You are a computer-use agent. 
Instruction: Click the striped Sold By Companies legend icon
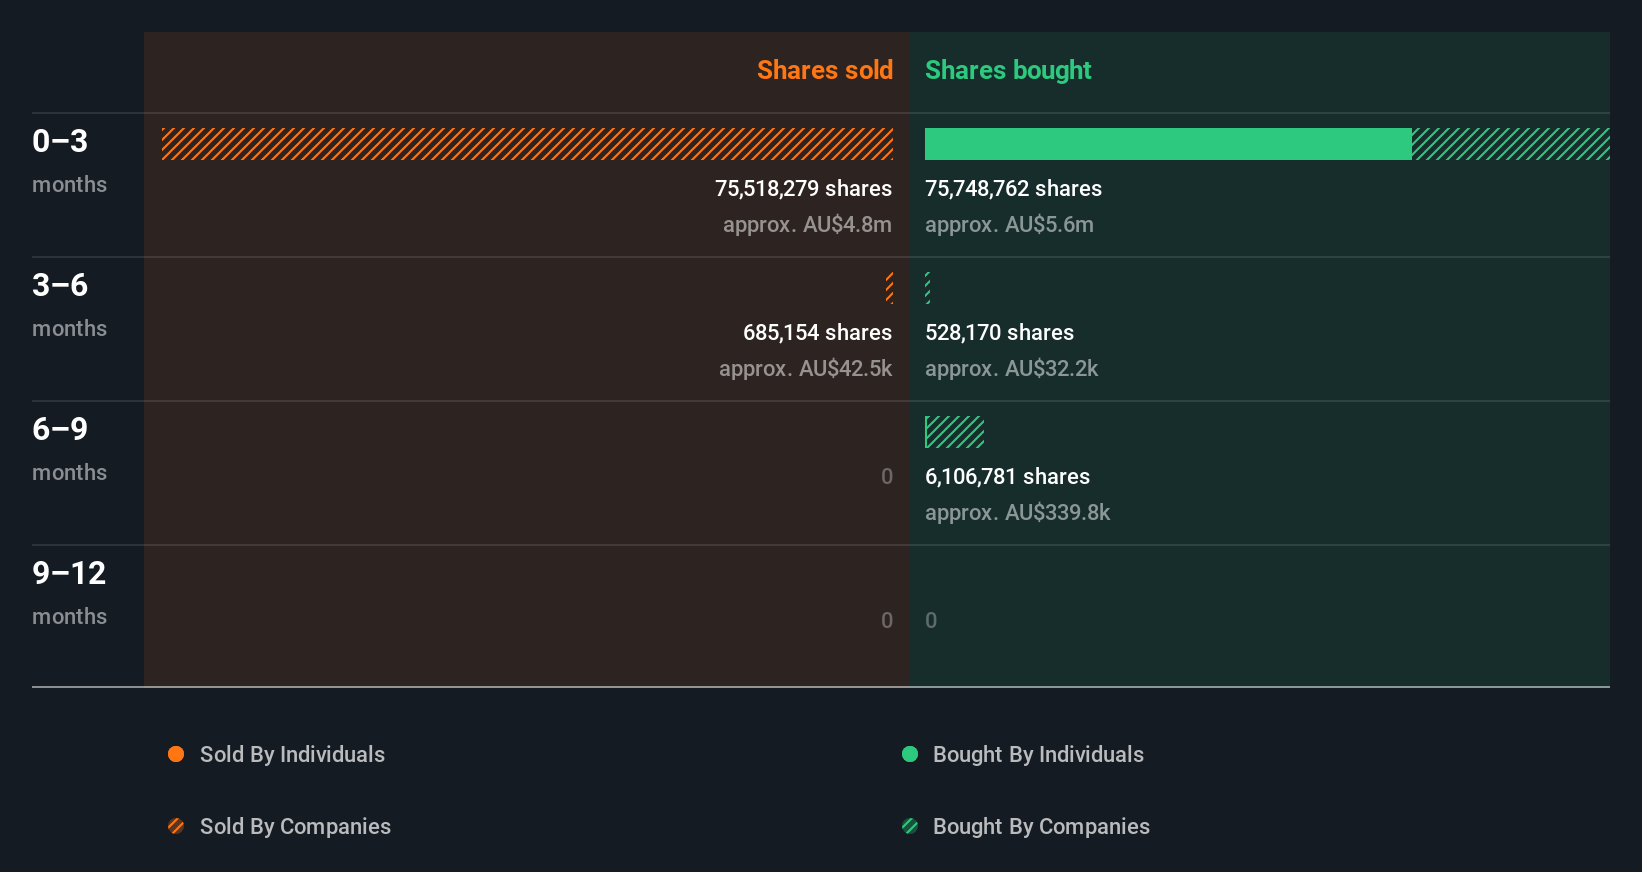(x=176, y=826)
